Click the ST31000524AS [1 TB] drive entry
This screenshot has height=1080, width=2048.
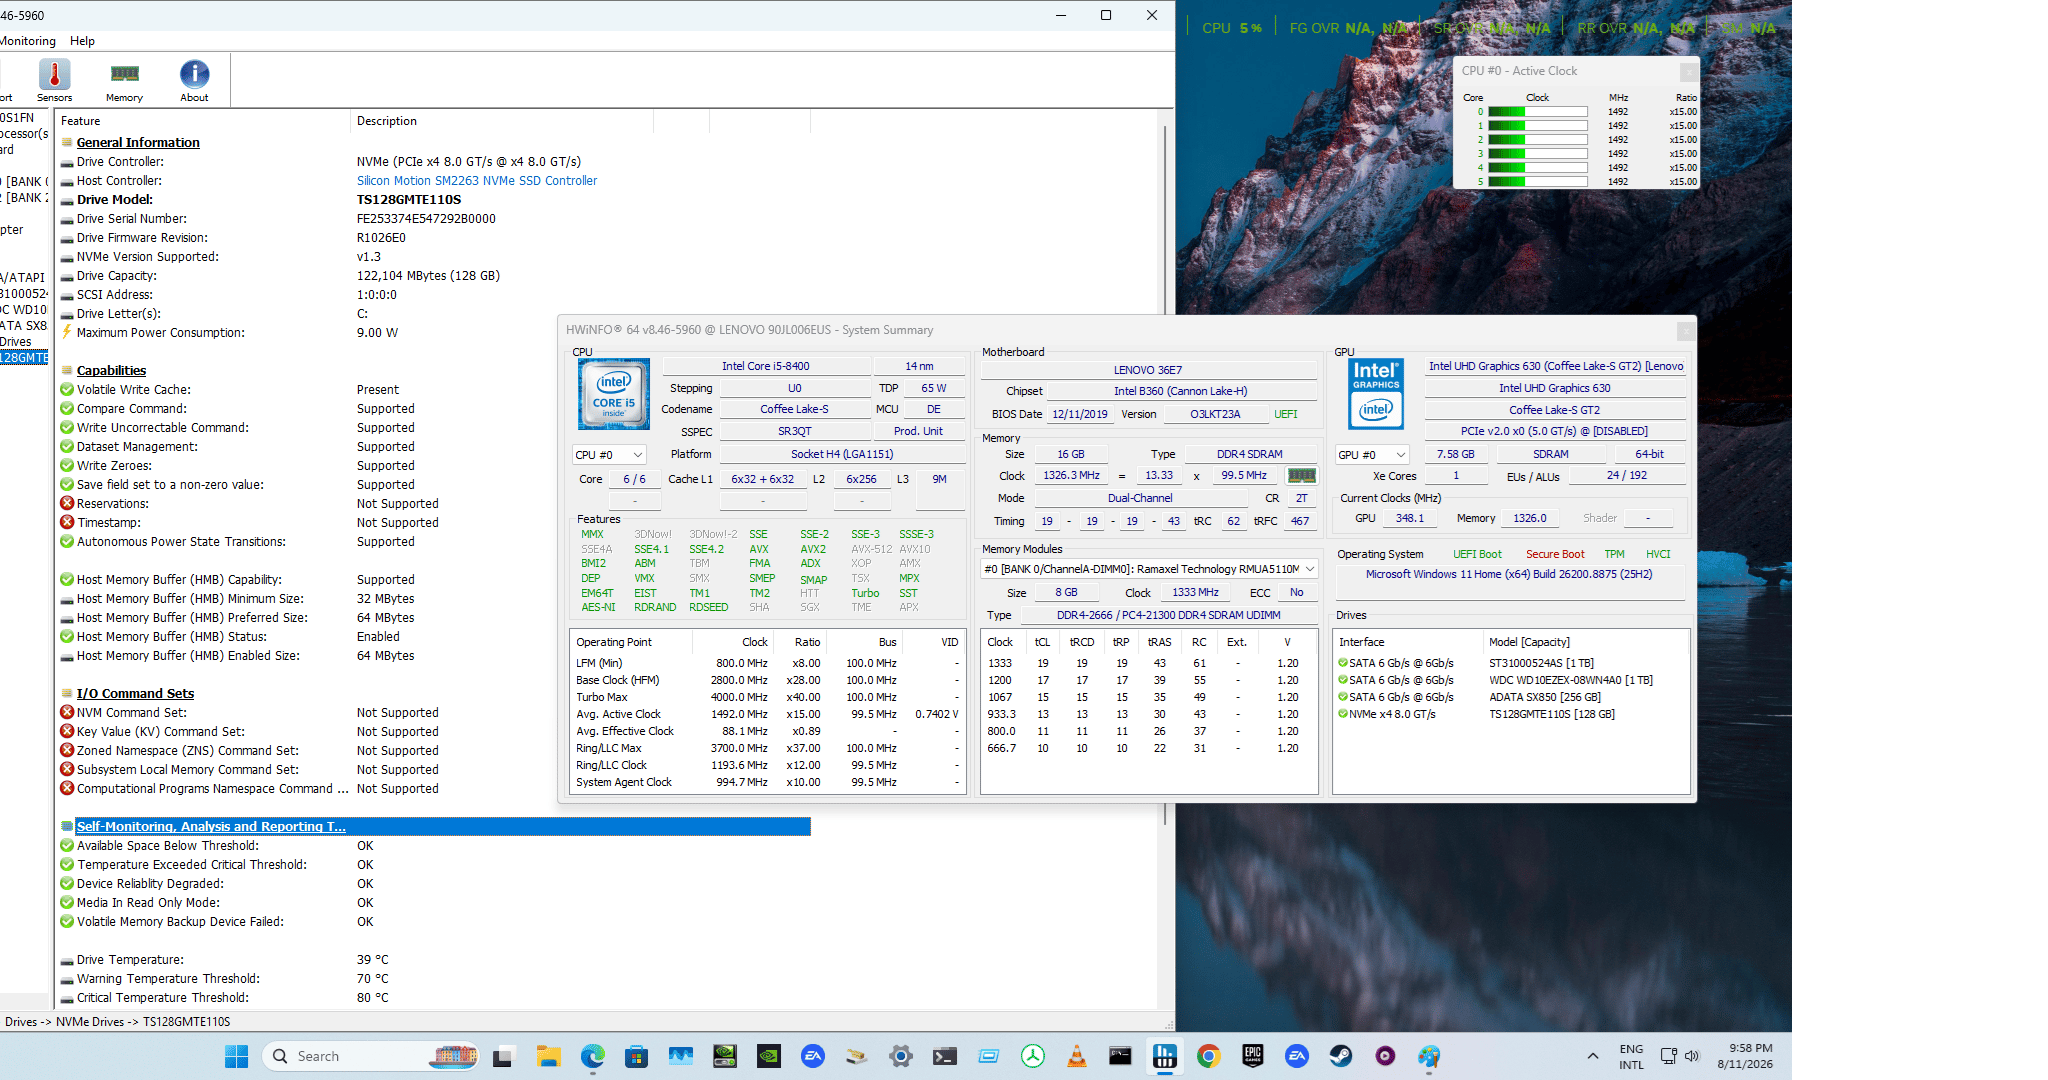click(x=1541, y=664)
